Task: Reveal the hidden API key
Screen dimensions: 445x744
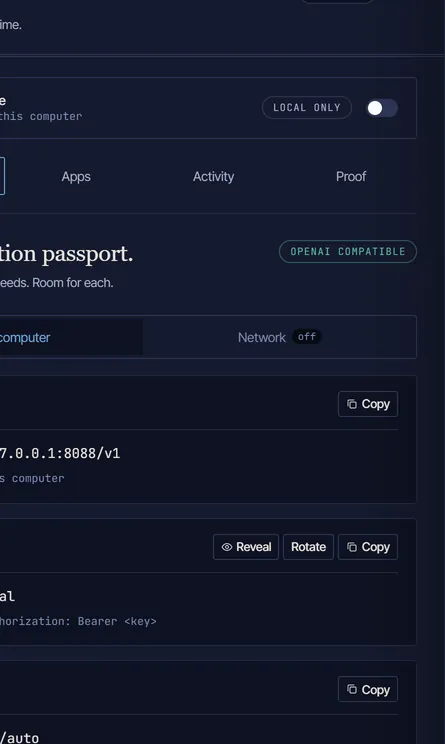Action: (246, 547)
